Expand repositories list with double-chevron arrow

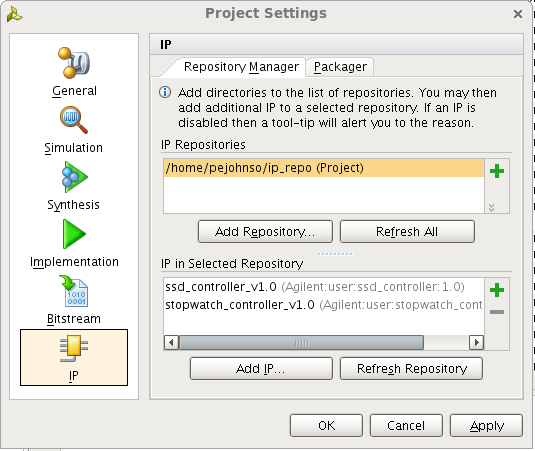coord(491,207)
